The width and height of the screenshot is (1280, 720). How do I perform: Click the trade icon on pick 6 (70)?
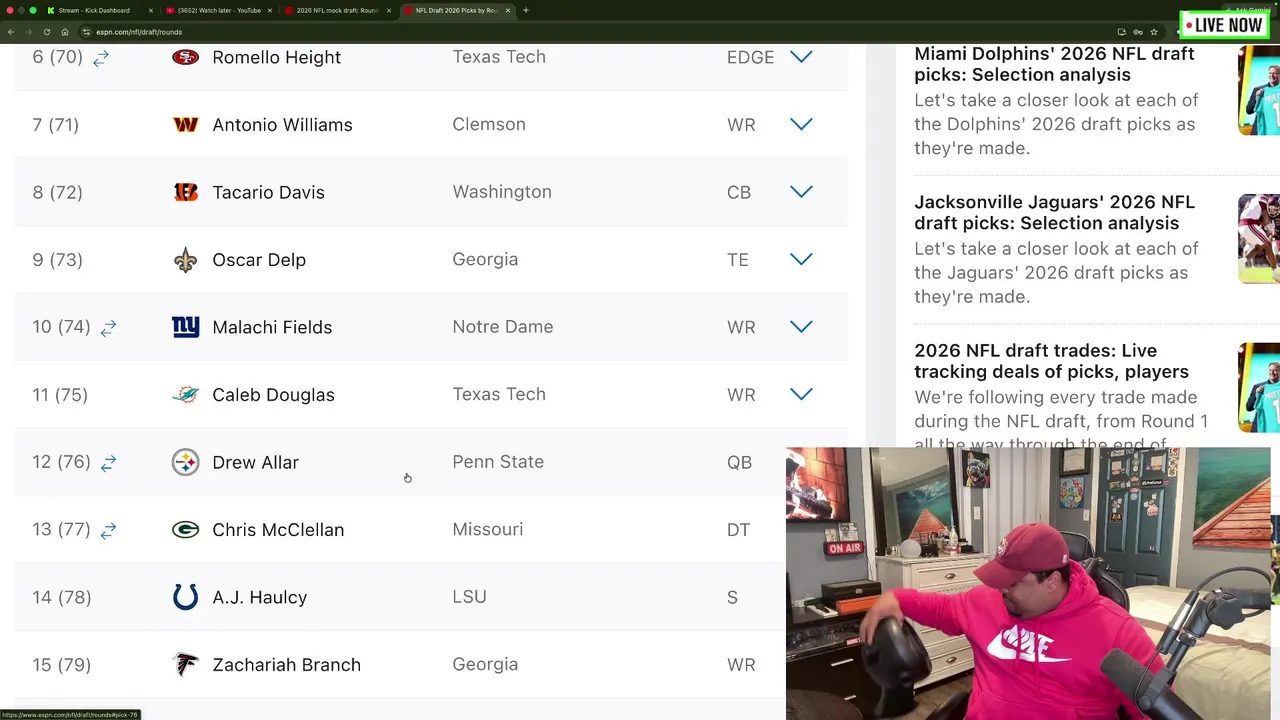pos(101,59)
